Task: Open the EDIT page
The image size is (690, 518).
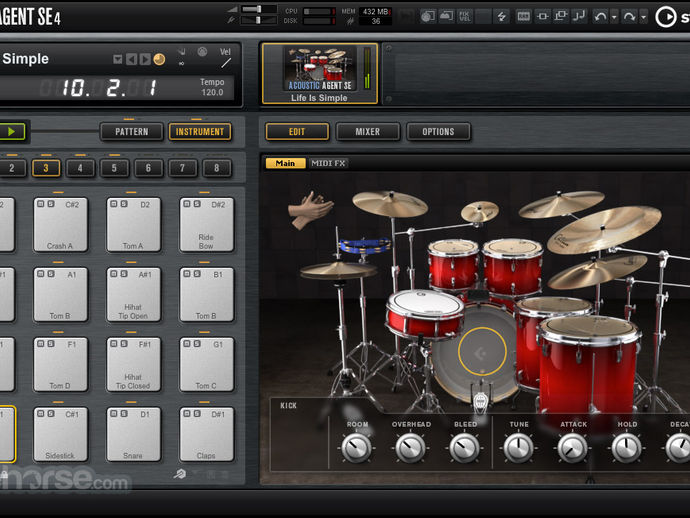Action: tap(297, 132)
